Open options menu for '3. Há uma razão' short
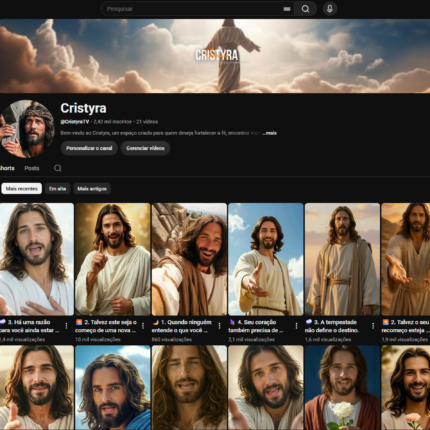The width and height of the screenshot is (430, 430). [x=66, y=326]
